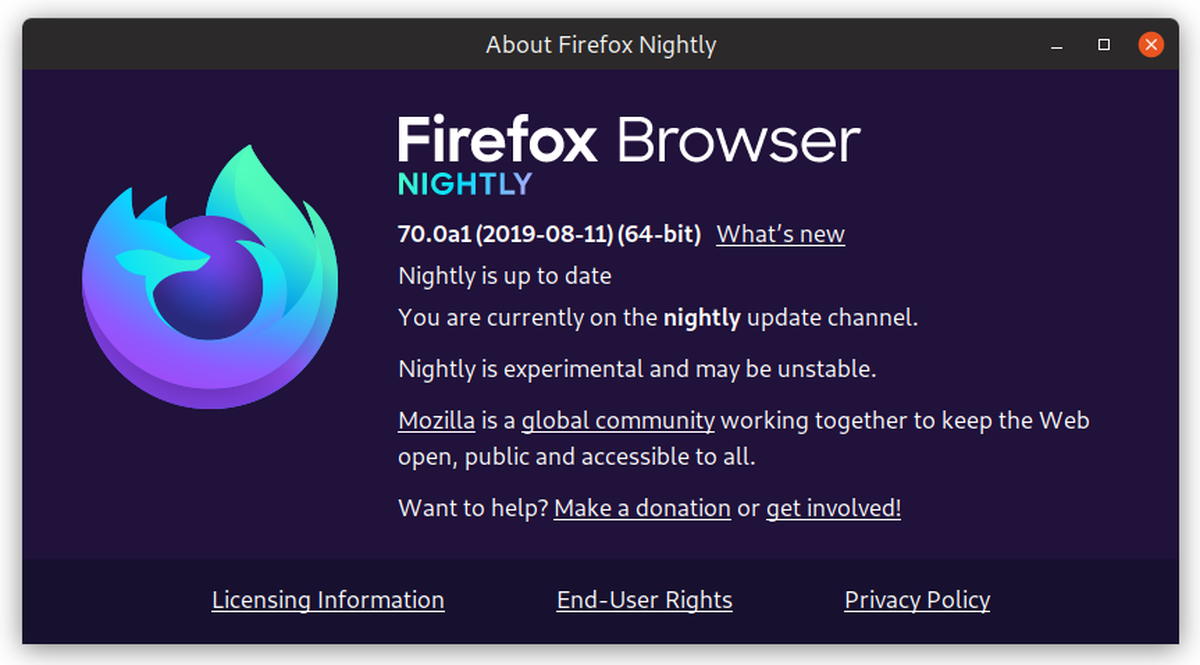Open the global community link
This screenshot has width=1200, height=665.
coord(617,420)
